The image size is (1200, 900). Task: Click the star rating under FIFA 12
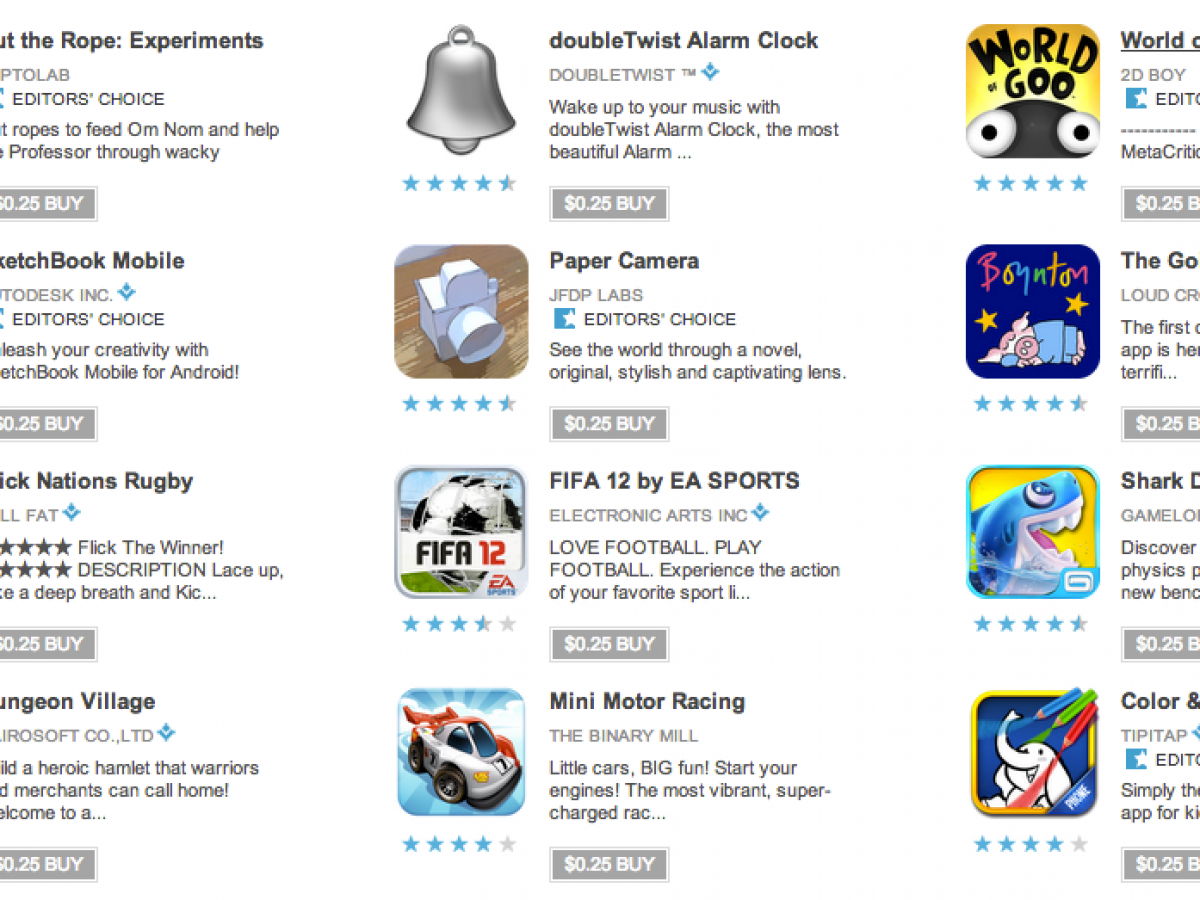pyautogui.click(x=459, y=624)
